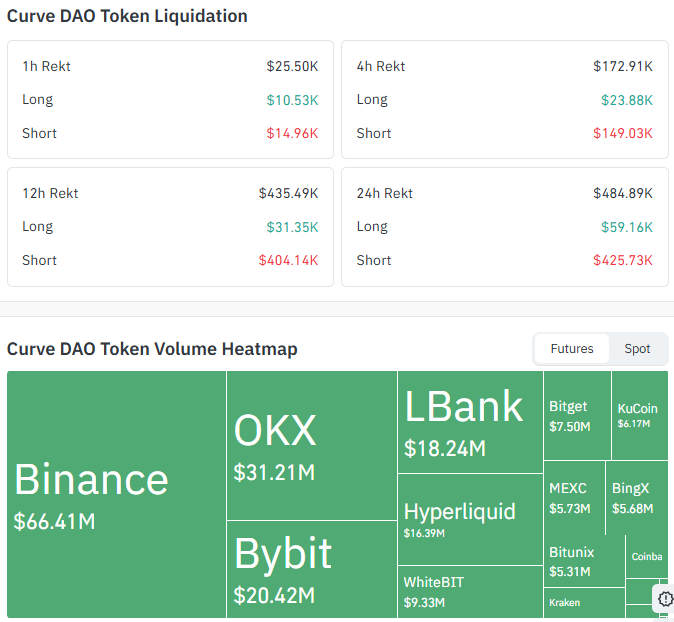This screenshot has height=622, width=674.
Task: Select the Bitunix $5.31M heatmap tile
Action: (584, 561)
